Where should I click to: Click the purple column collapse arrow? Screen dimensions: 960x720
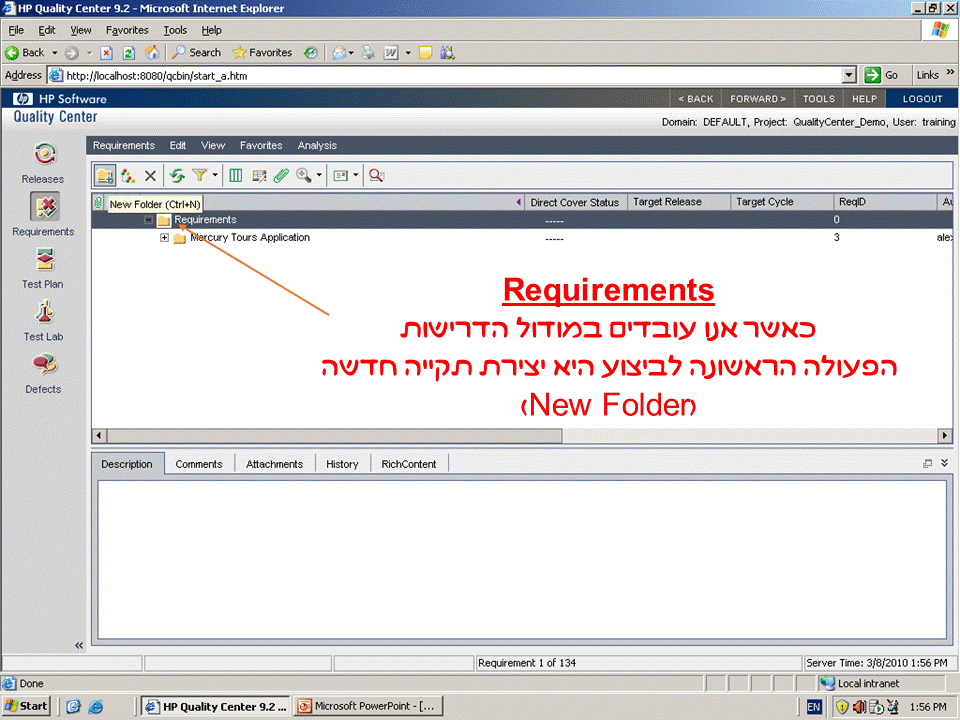(519, 202)
